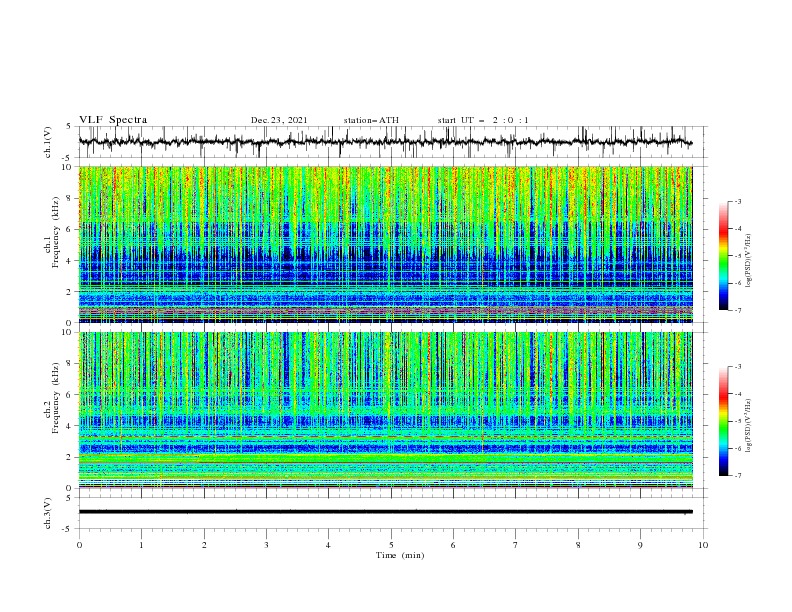Viewport: 792px width, 612px height.
Task: Click the log(PSD) label of the ch.1 color bar
Action: click(748, 261)
